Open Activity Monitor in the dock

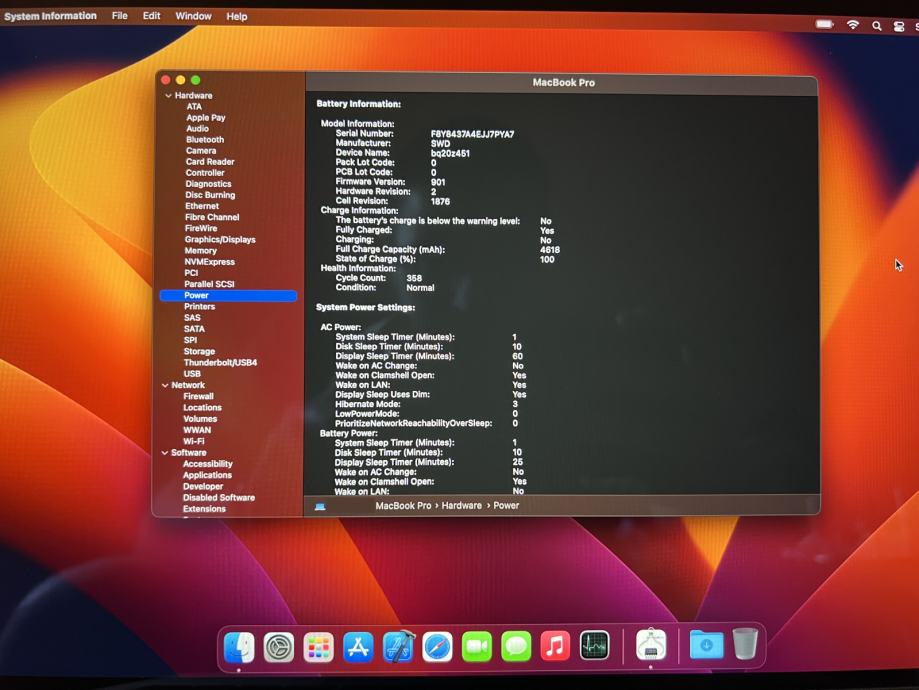point(595,647)
